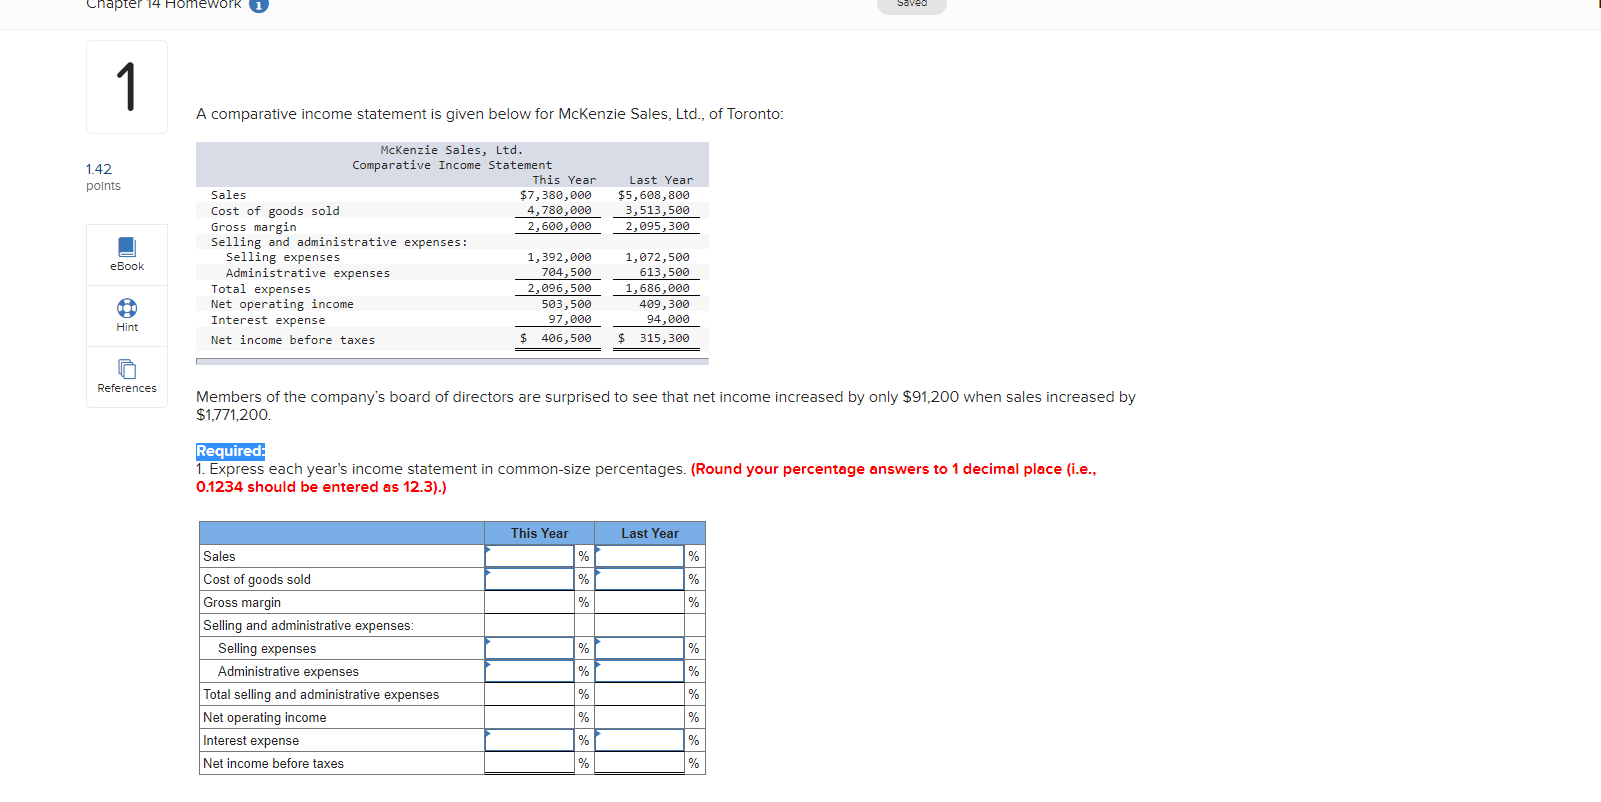Click the 1,392,000 selling expenses value
Image resolution: width=1601 pixels, height=802 pixels.
tap(559, 257)
